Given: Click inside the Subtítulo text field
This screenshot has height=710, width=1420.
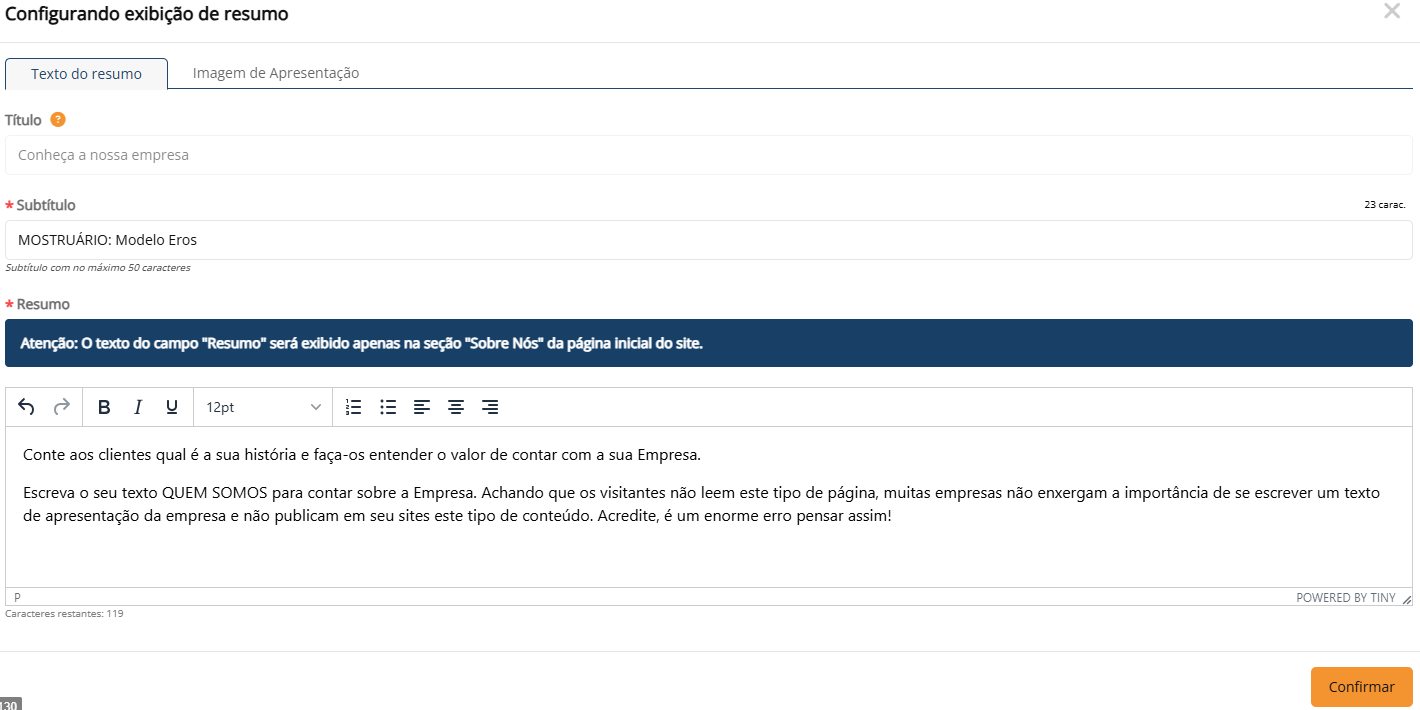Looking at the screenshot, I should (708, 240).
